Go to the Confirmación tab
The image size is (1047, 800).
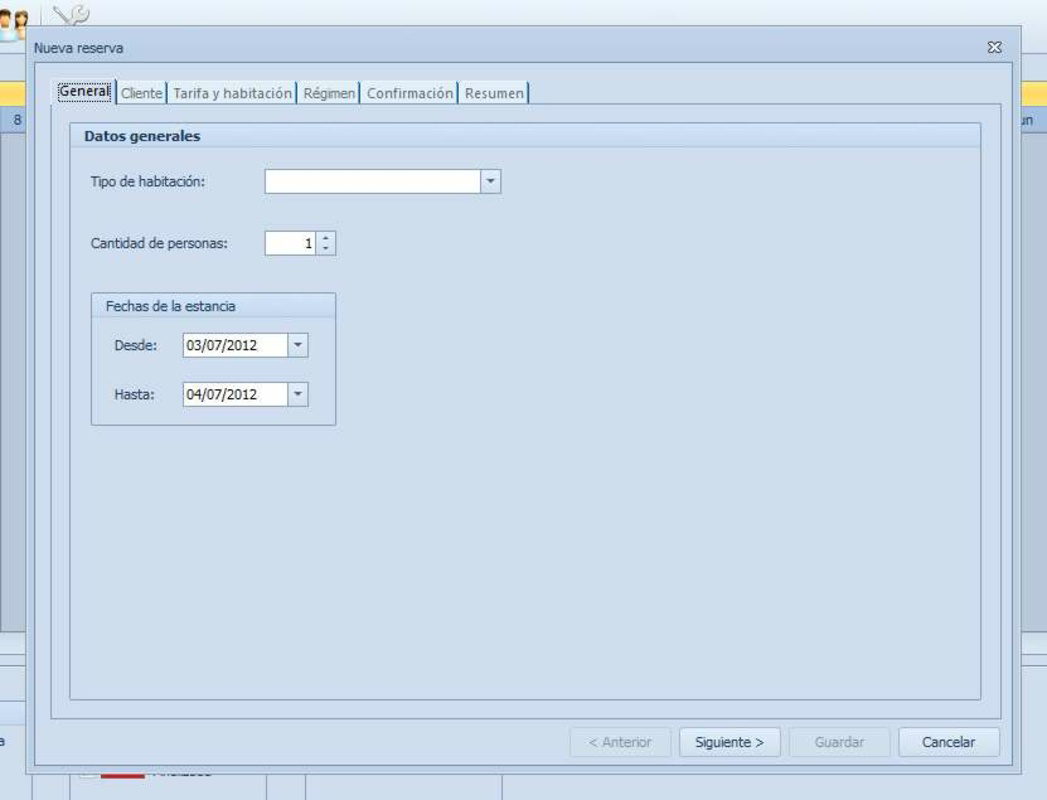[410, 93]
